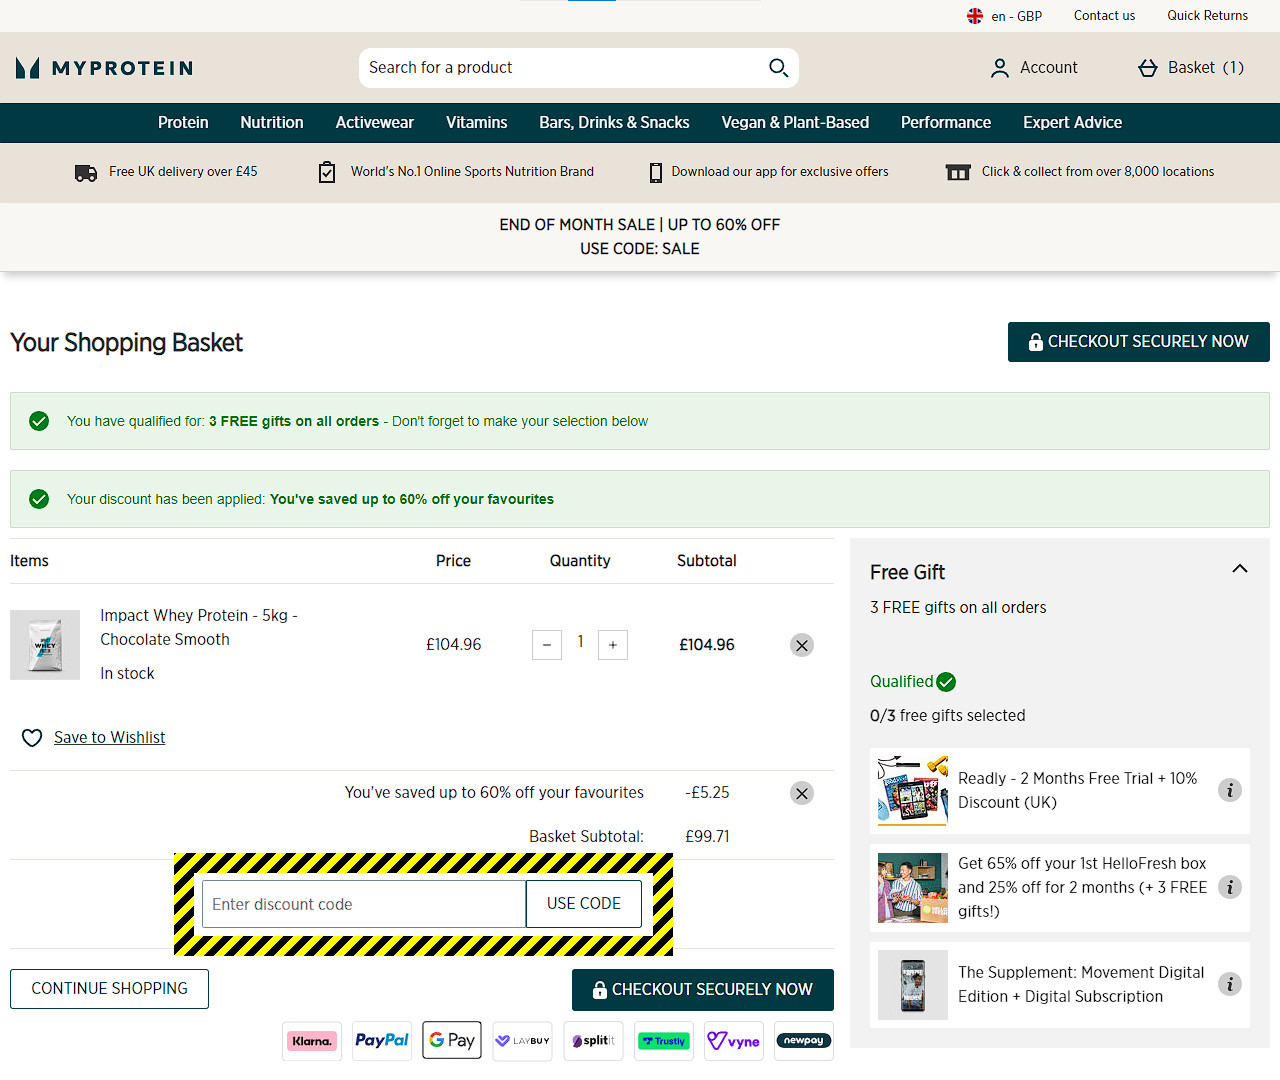Increase quantity with plus button

click(x=613, y=645)
